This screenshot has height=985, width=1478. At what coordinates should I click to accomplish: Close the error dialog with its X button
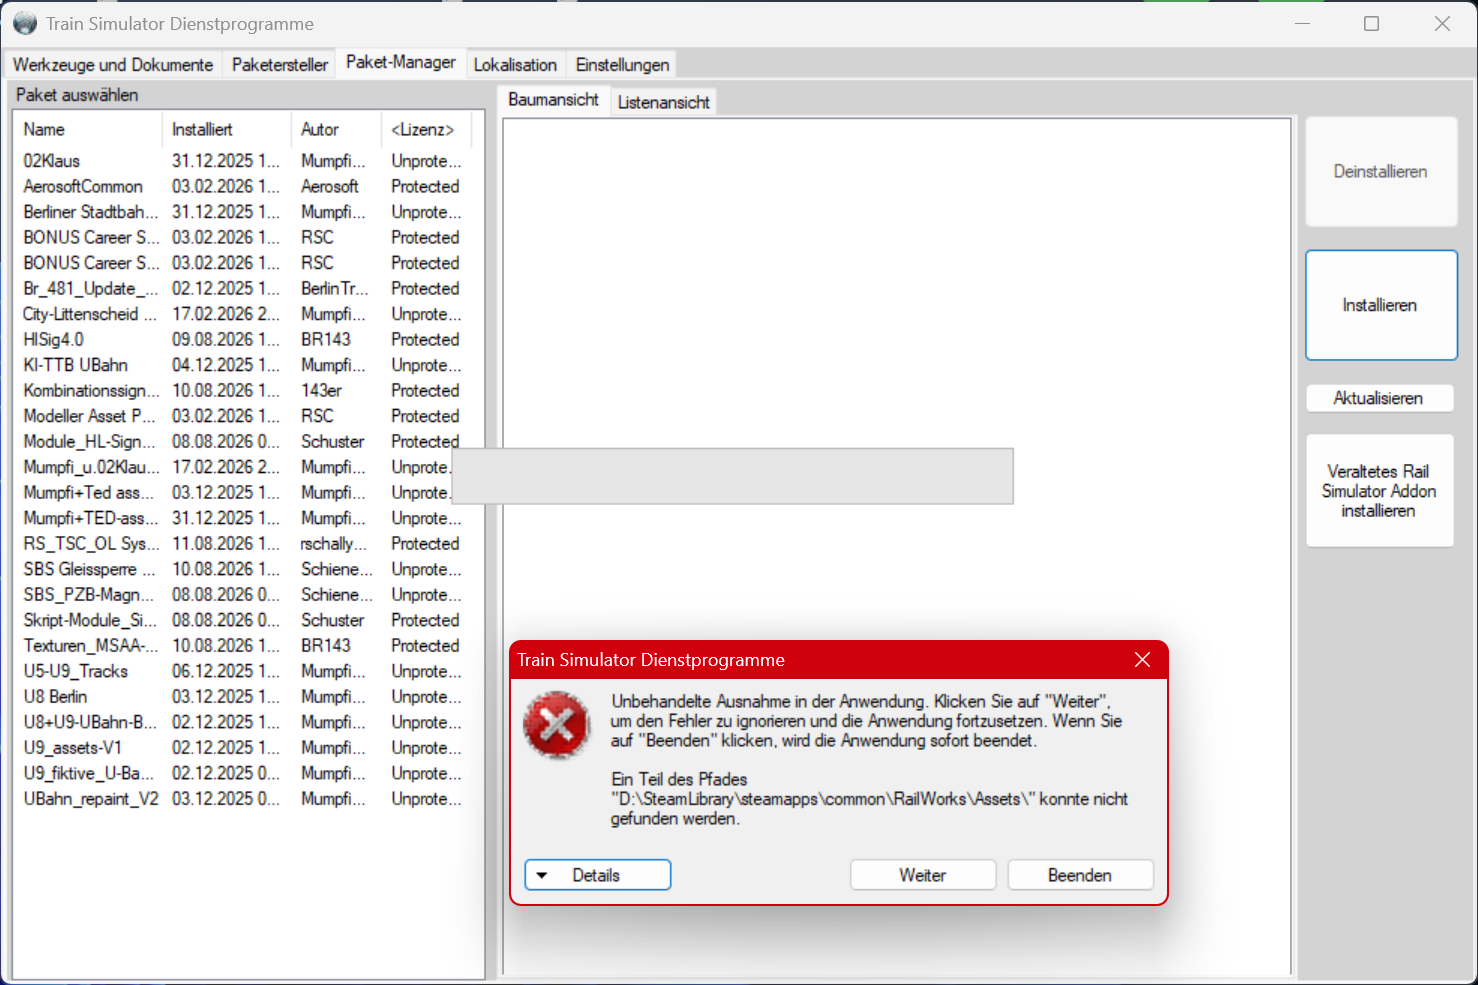click(x=1142, y=660)
